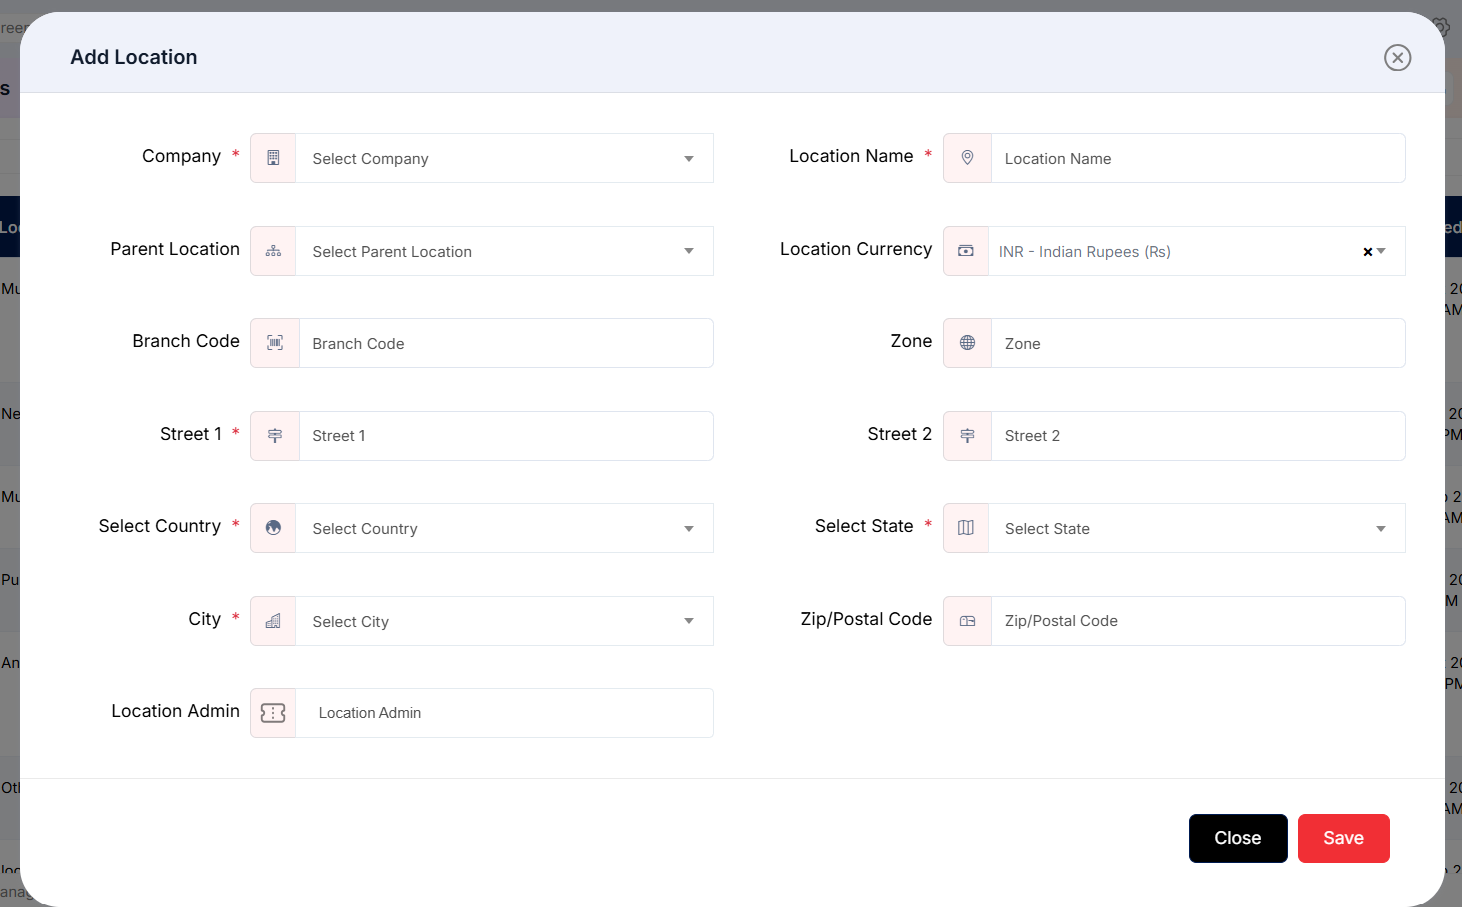The width and height of the screenshot is (1462, 907).
Task: Click the money icon beside Location Currency
Action: point(966,251)
